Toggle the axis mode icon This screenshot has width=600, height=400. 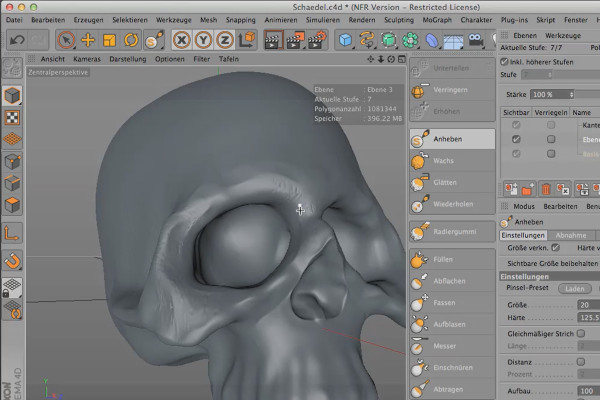pyautogui.click(x=12, y=233)
